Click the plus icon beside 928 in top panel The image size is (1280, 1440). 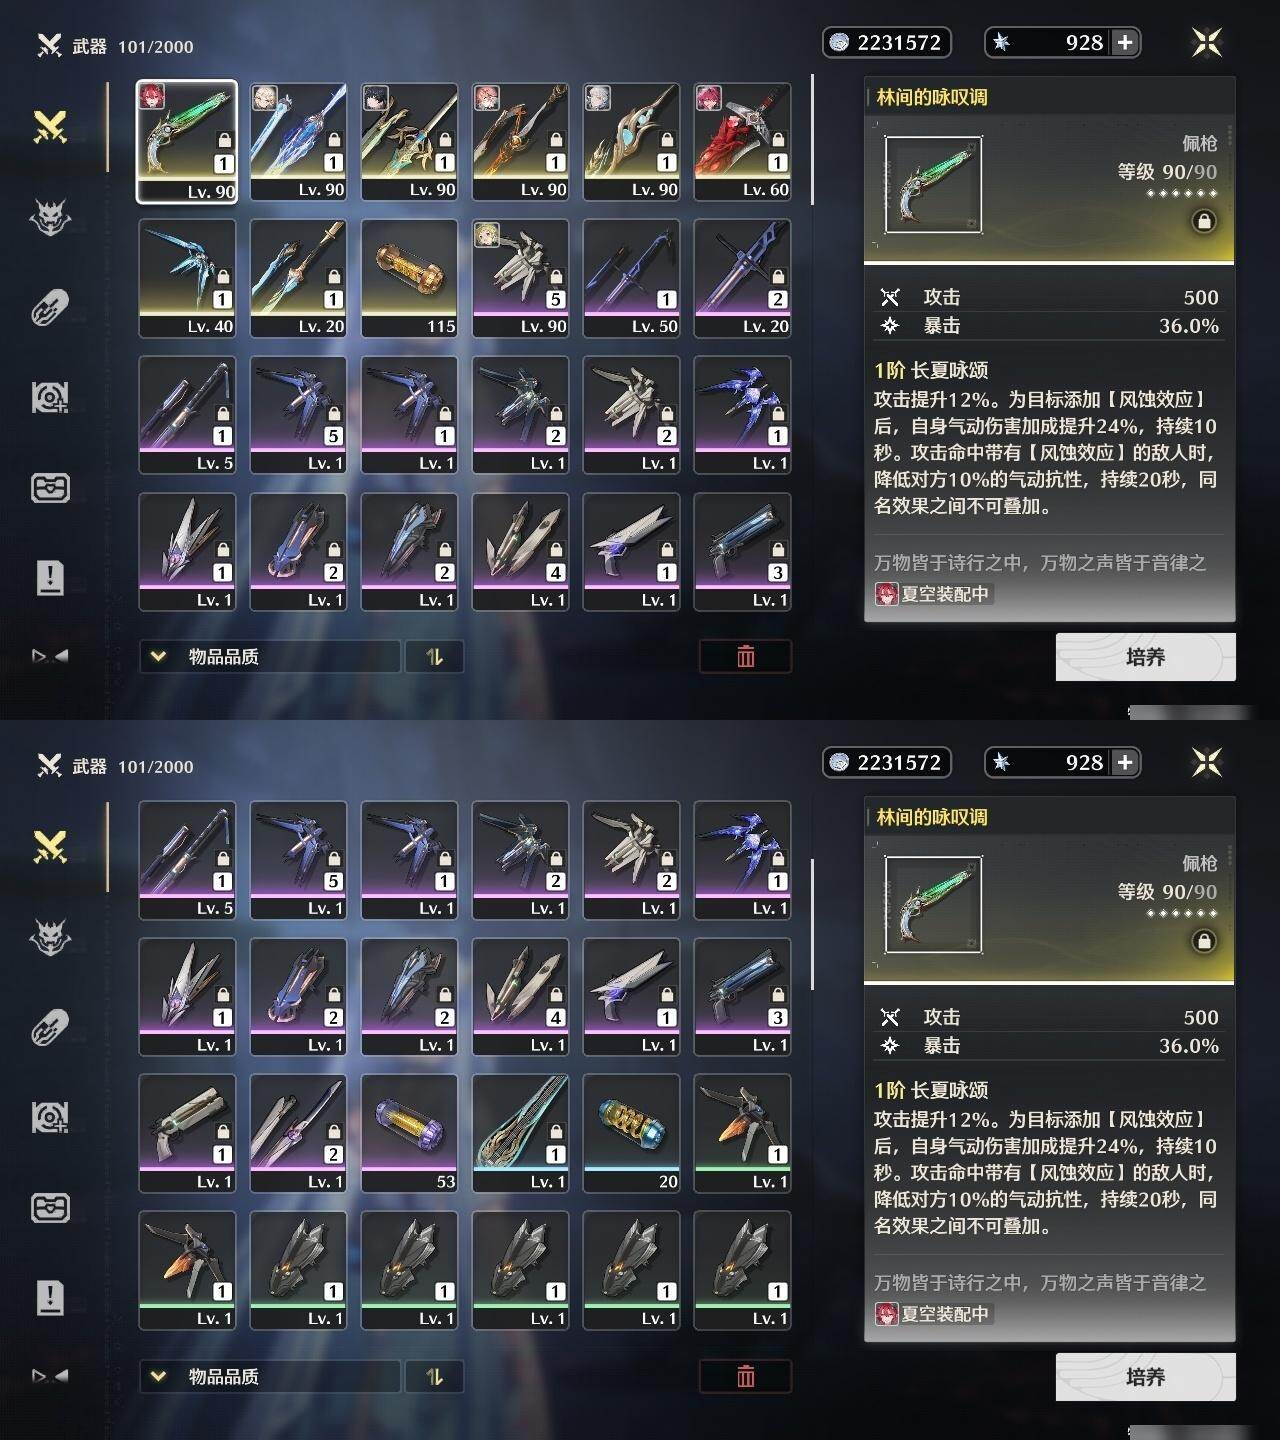(1125, 42)
